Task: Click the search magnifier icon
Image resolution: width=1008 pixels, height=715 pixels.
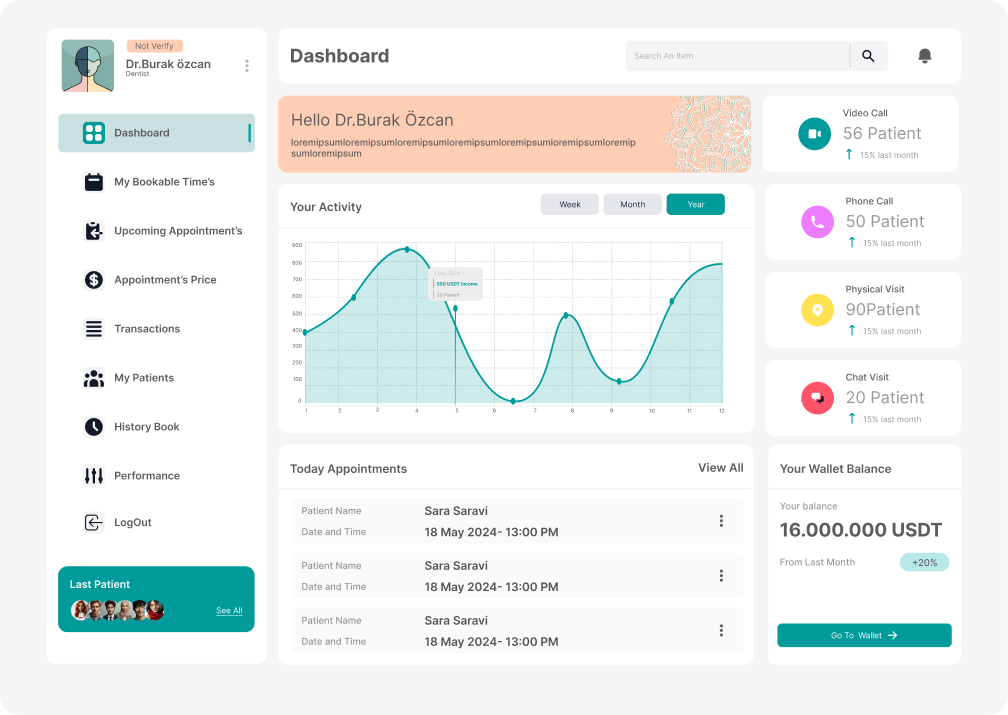Action: pos(868,56)
